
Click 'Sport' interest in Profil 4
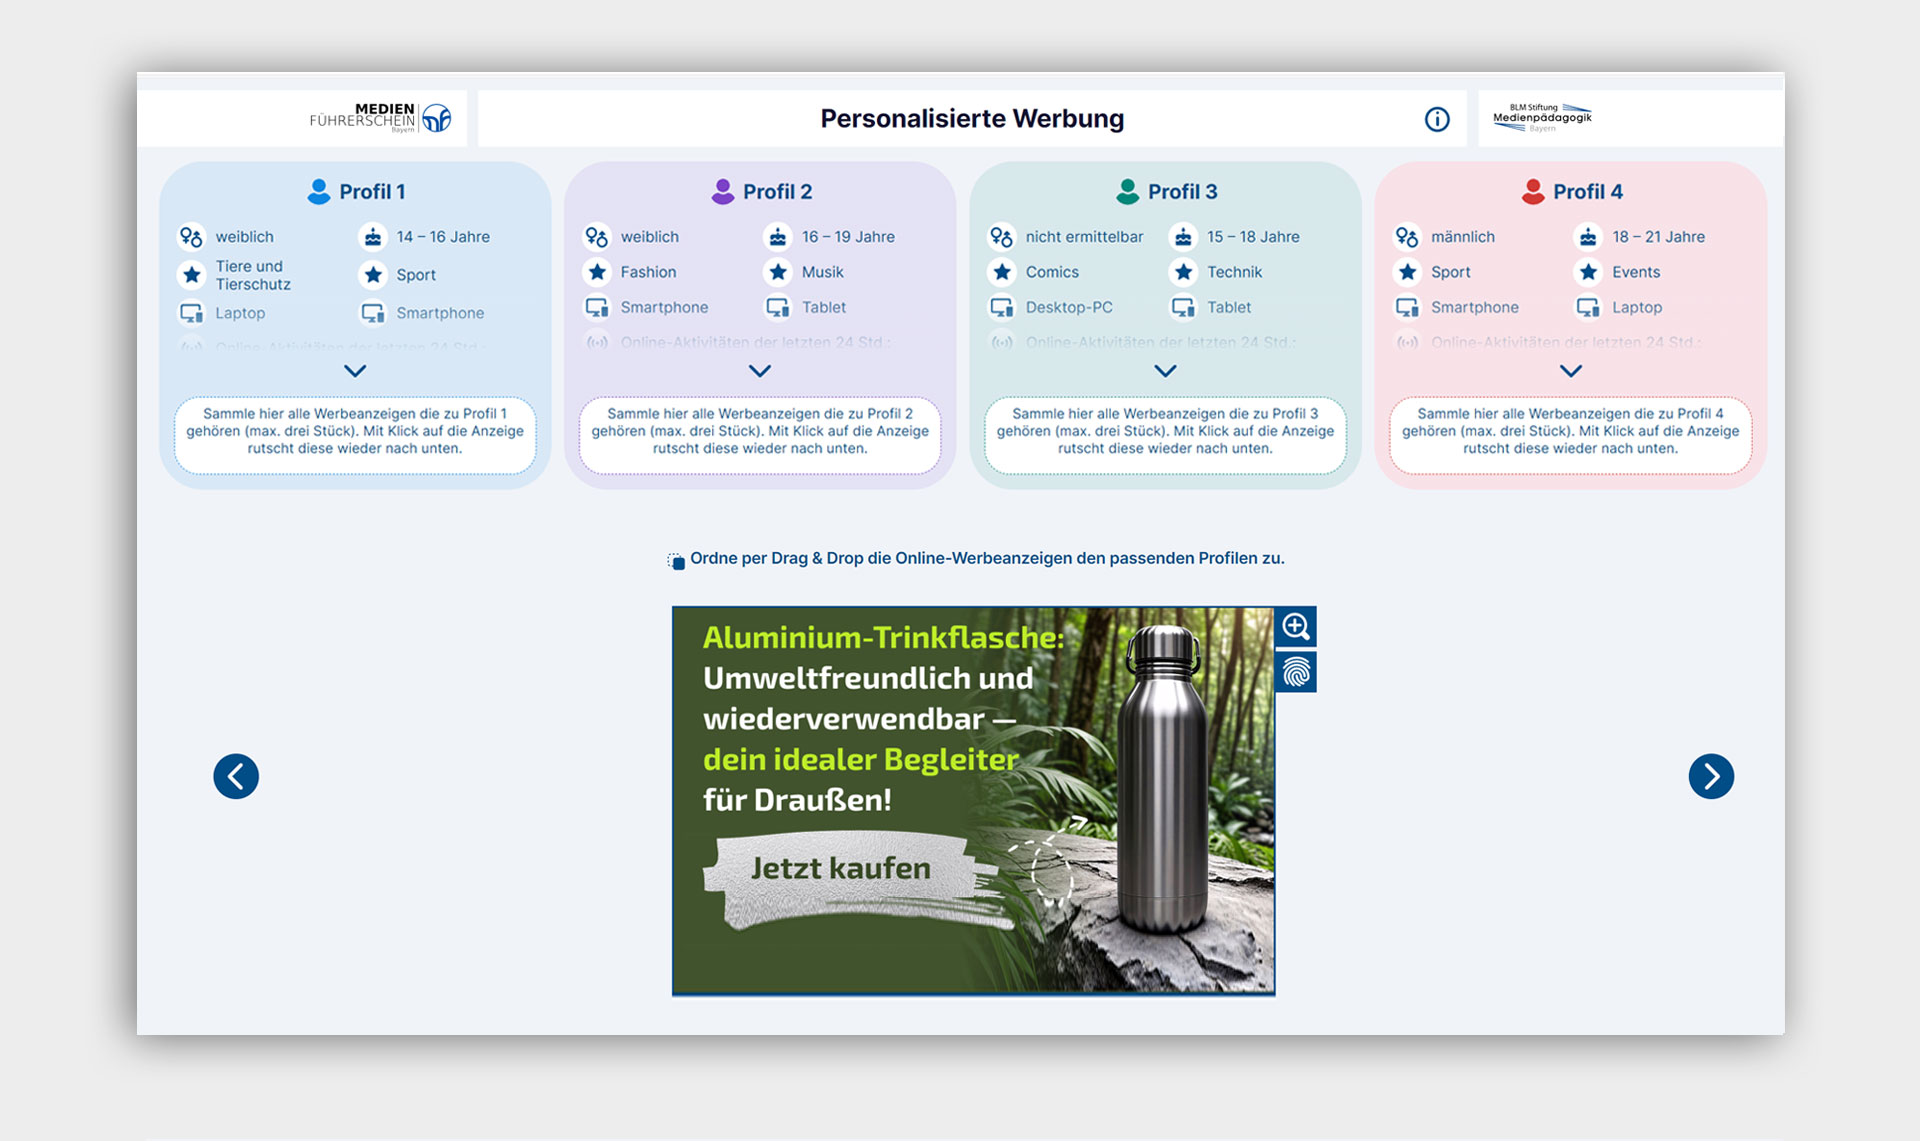pos(1450,272)
